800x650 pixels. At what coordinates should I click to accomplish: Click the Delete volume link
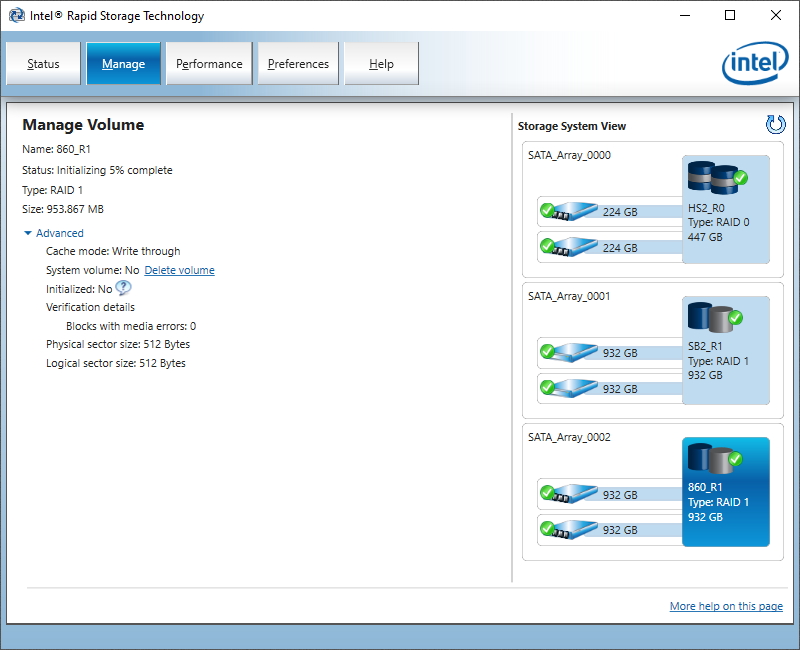[x=180, y=270]
